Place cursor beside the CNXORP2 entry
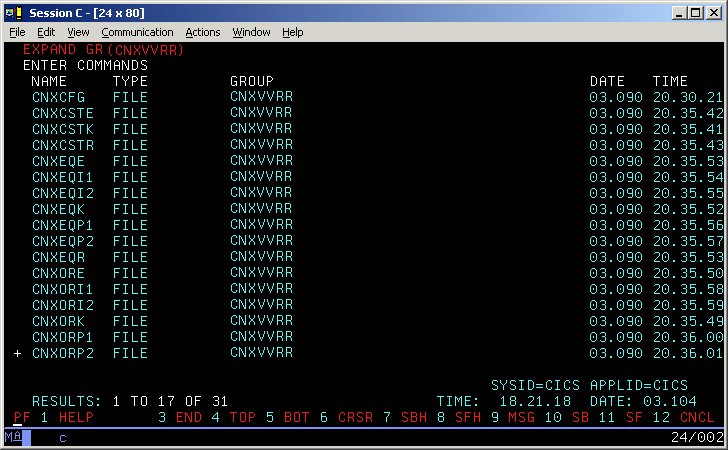The width and height of the screenshot is (728, 450). click(18, 353)
